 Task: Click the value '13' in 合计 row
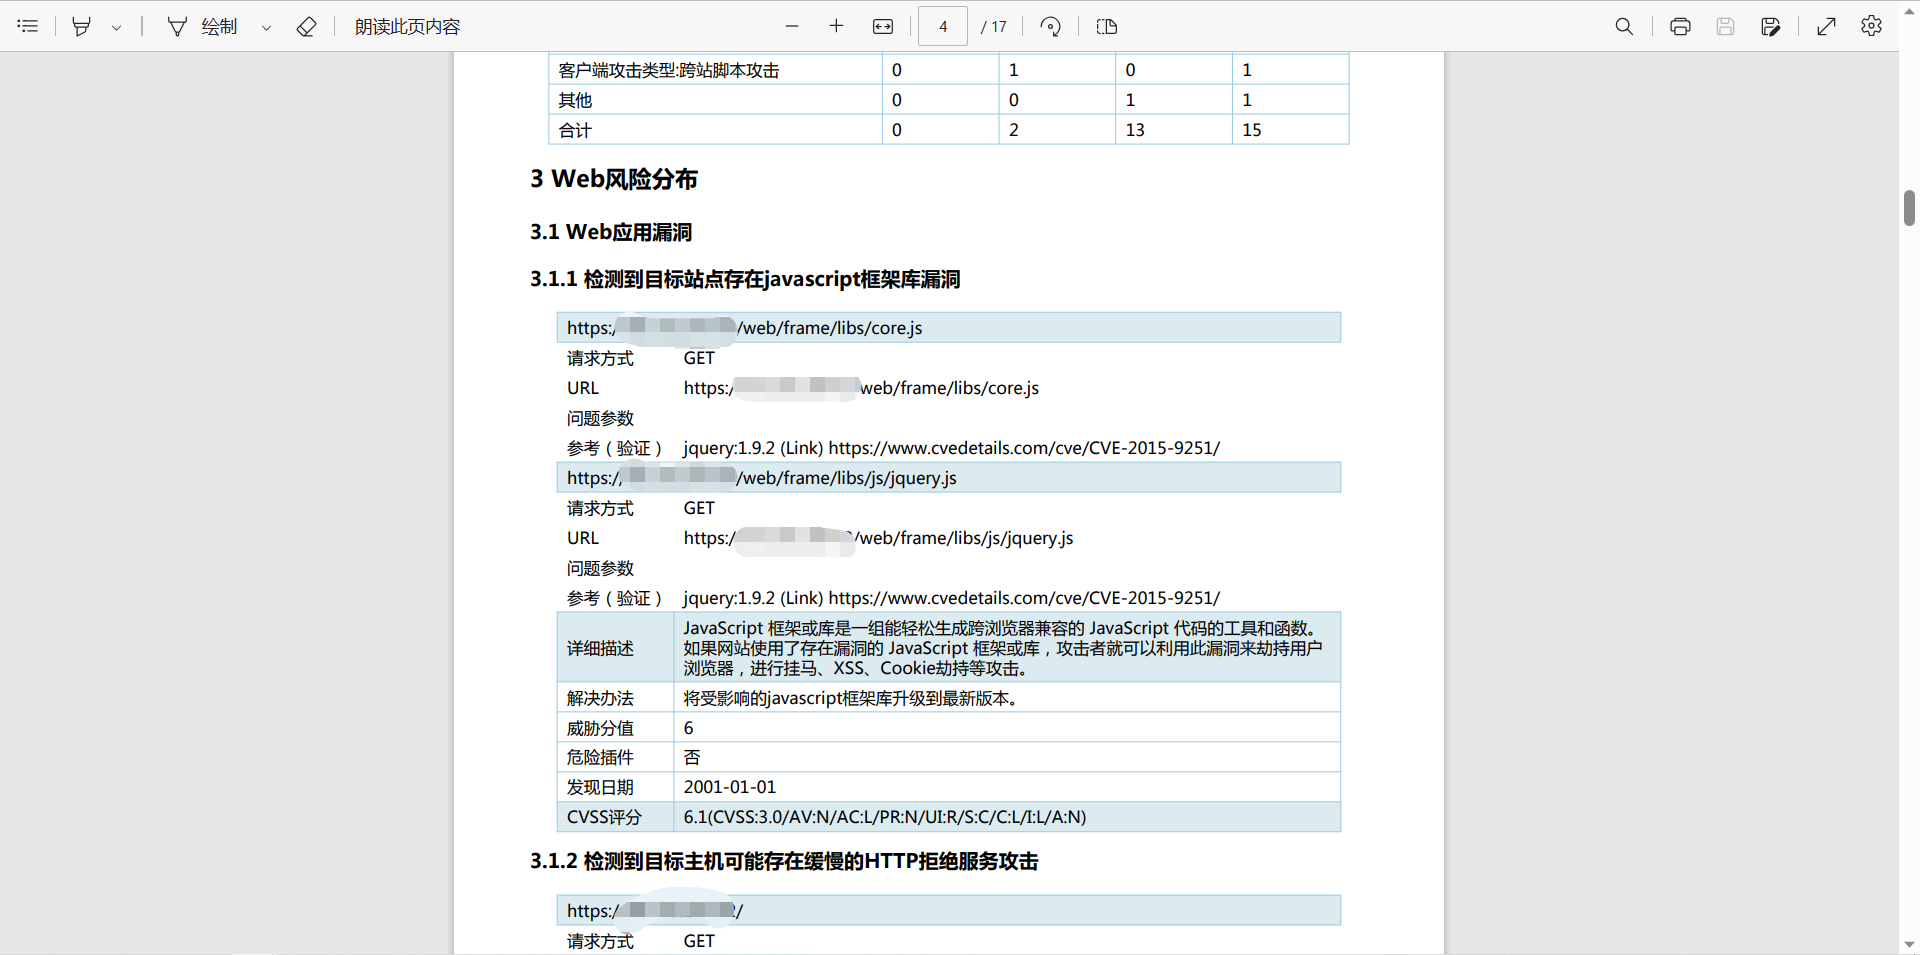(x=1135, y=130)
